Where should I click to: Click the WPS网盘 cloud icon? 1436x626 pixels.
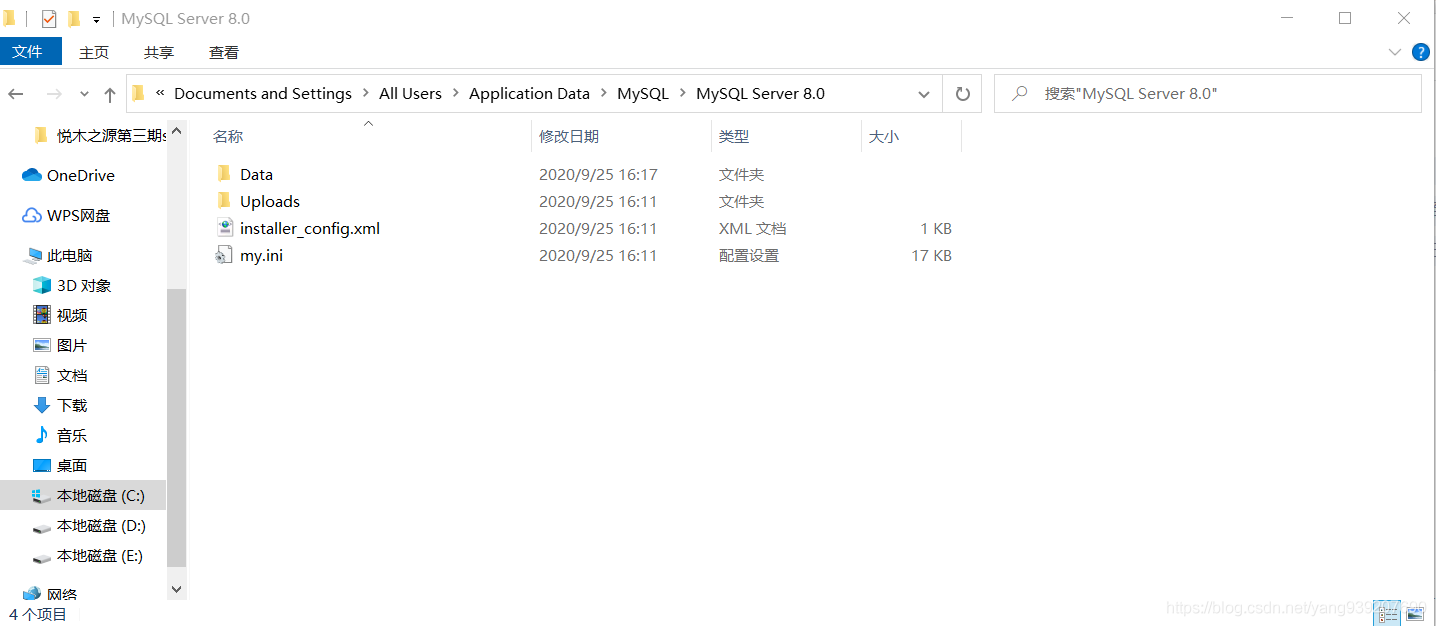coord(32,215)
